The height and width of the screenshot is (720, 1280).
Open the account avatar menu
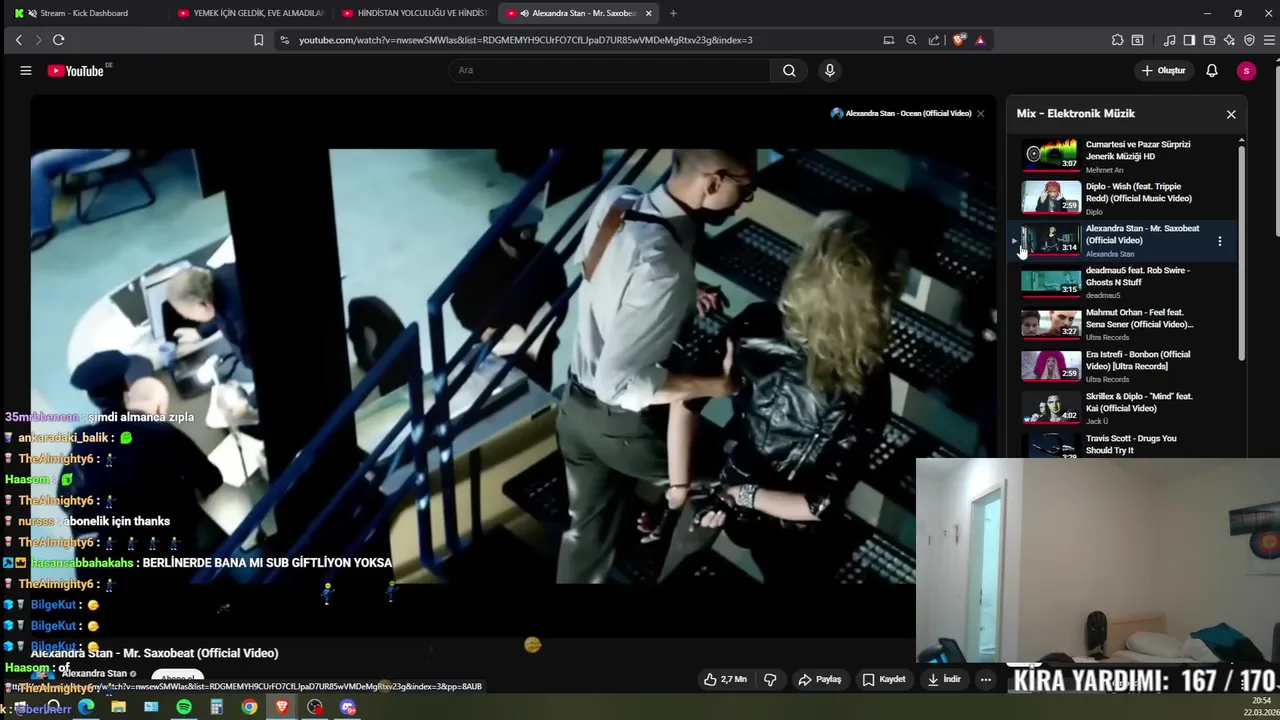click(x=1245, y=71)
